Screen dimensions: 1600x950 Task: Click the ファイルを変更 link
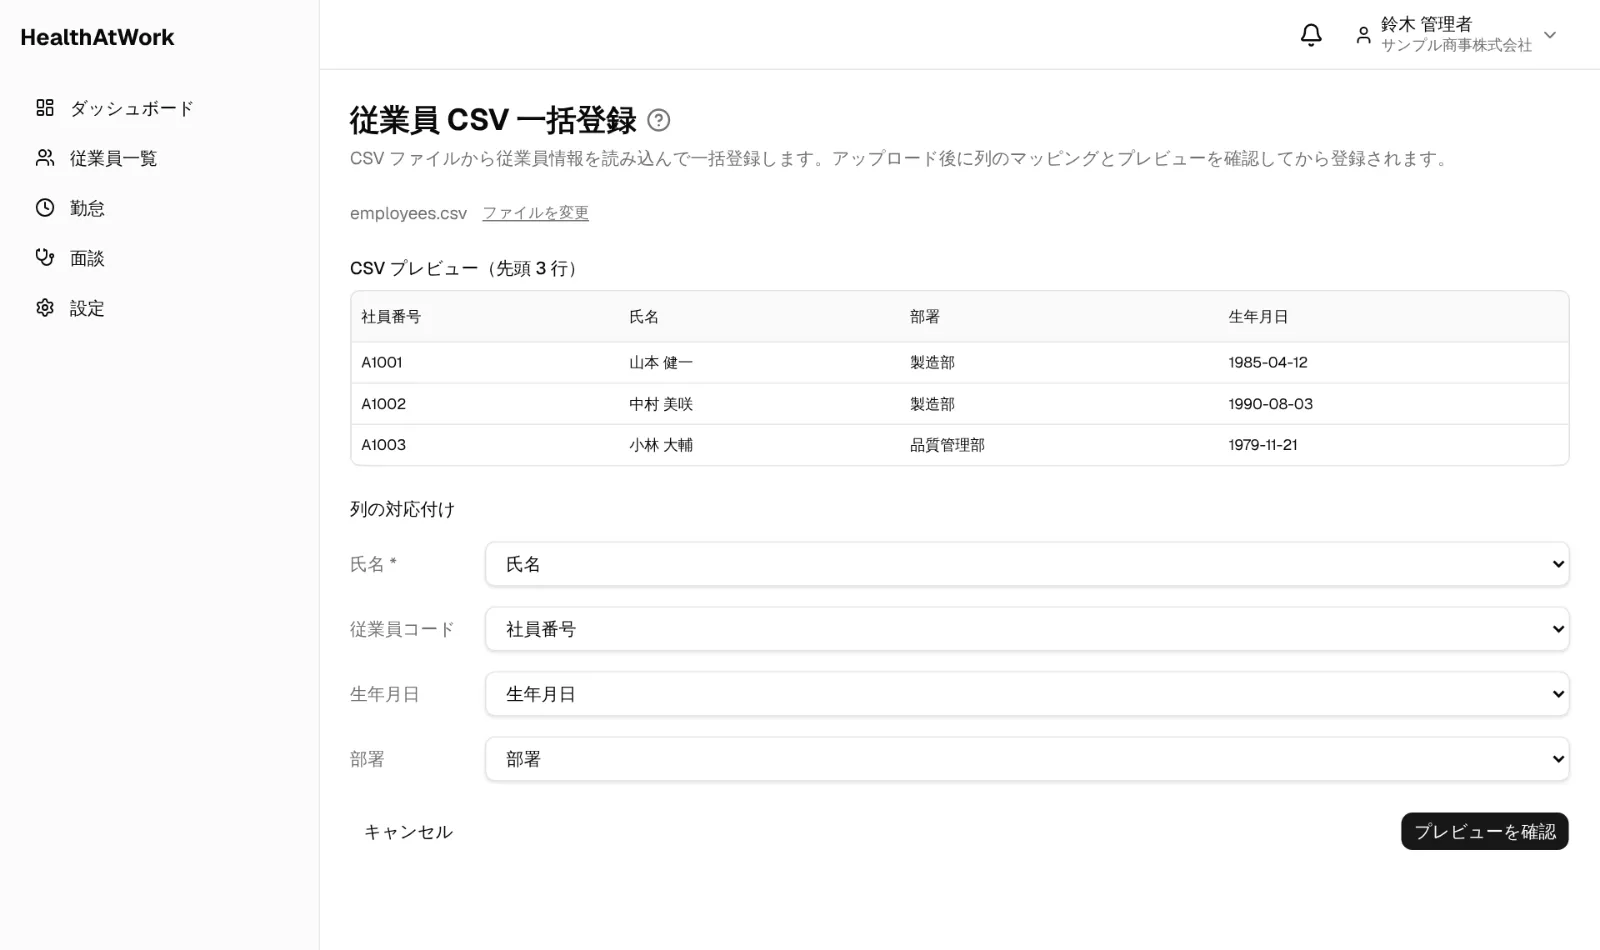[x=535, y=213]
